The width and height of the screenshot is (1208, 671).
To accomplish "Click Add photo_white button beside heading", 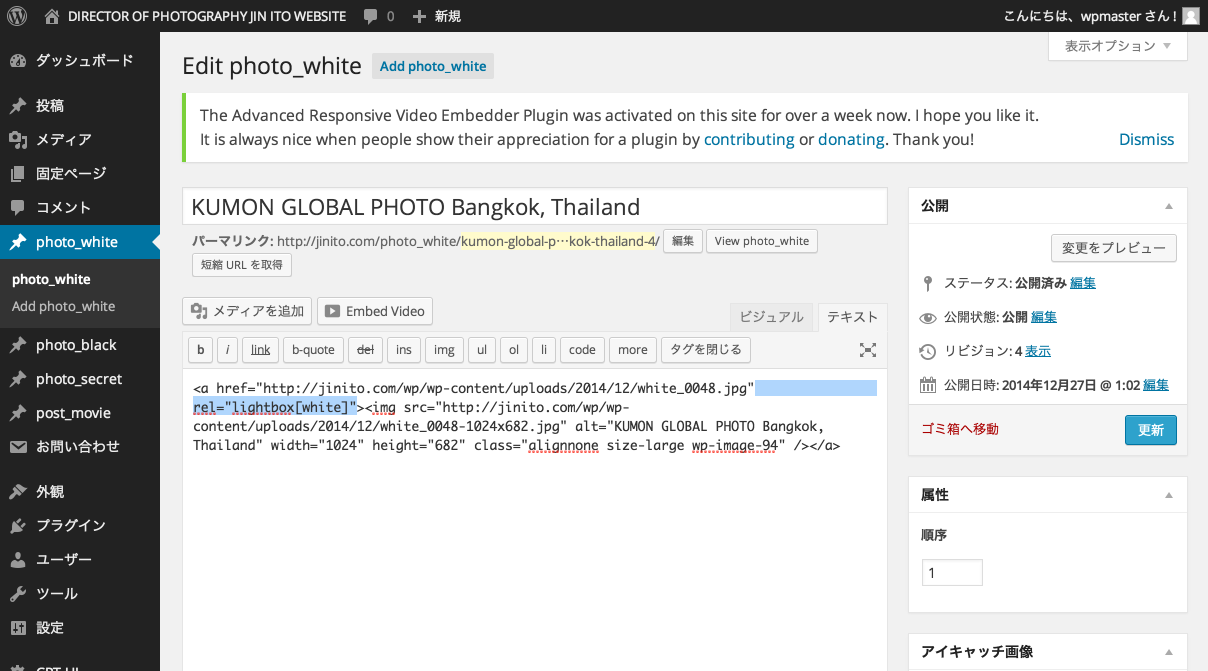I will click(x=433, y=66).
